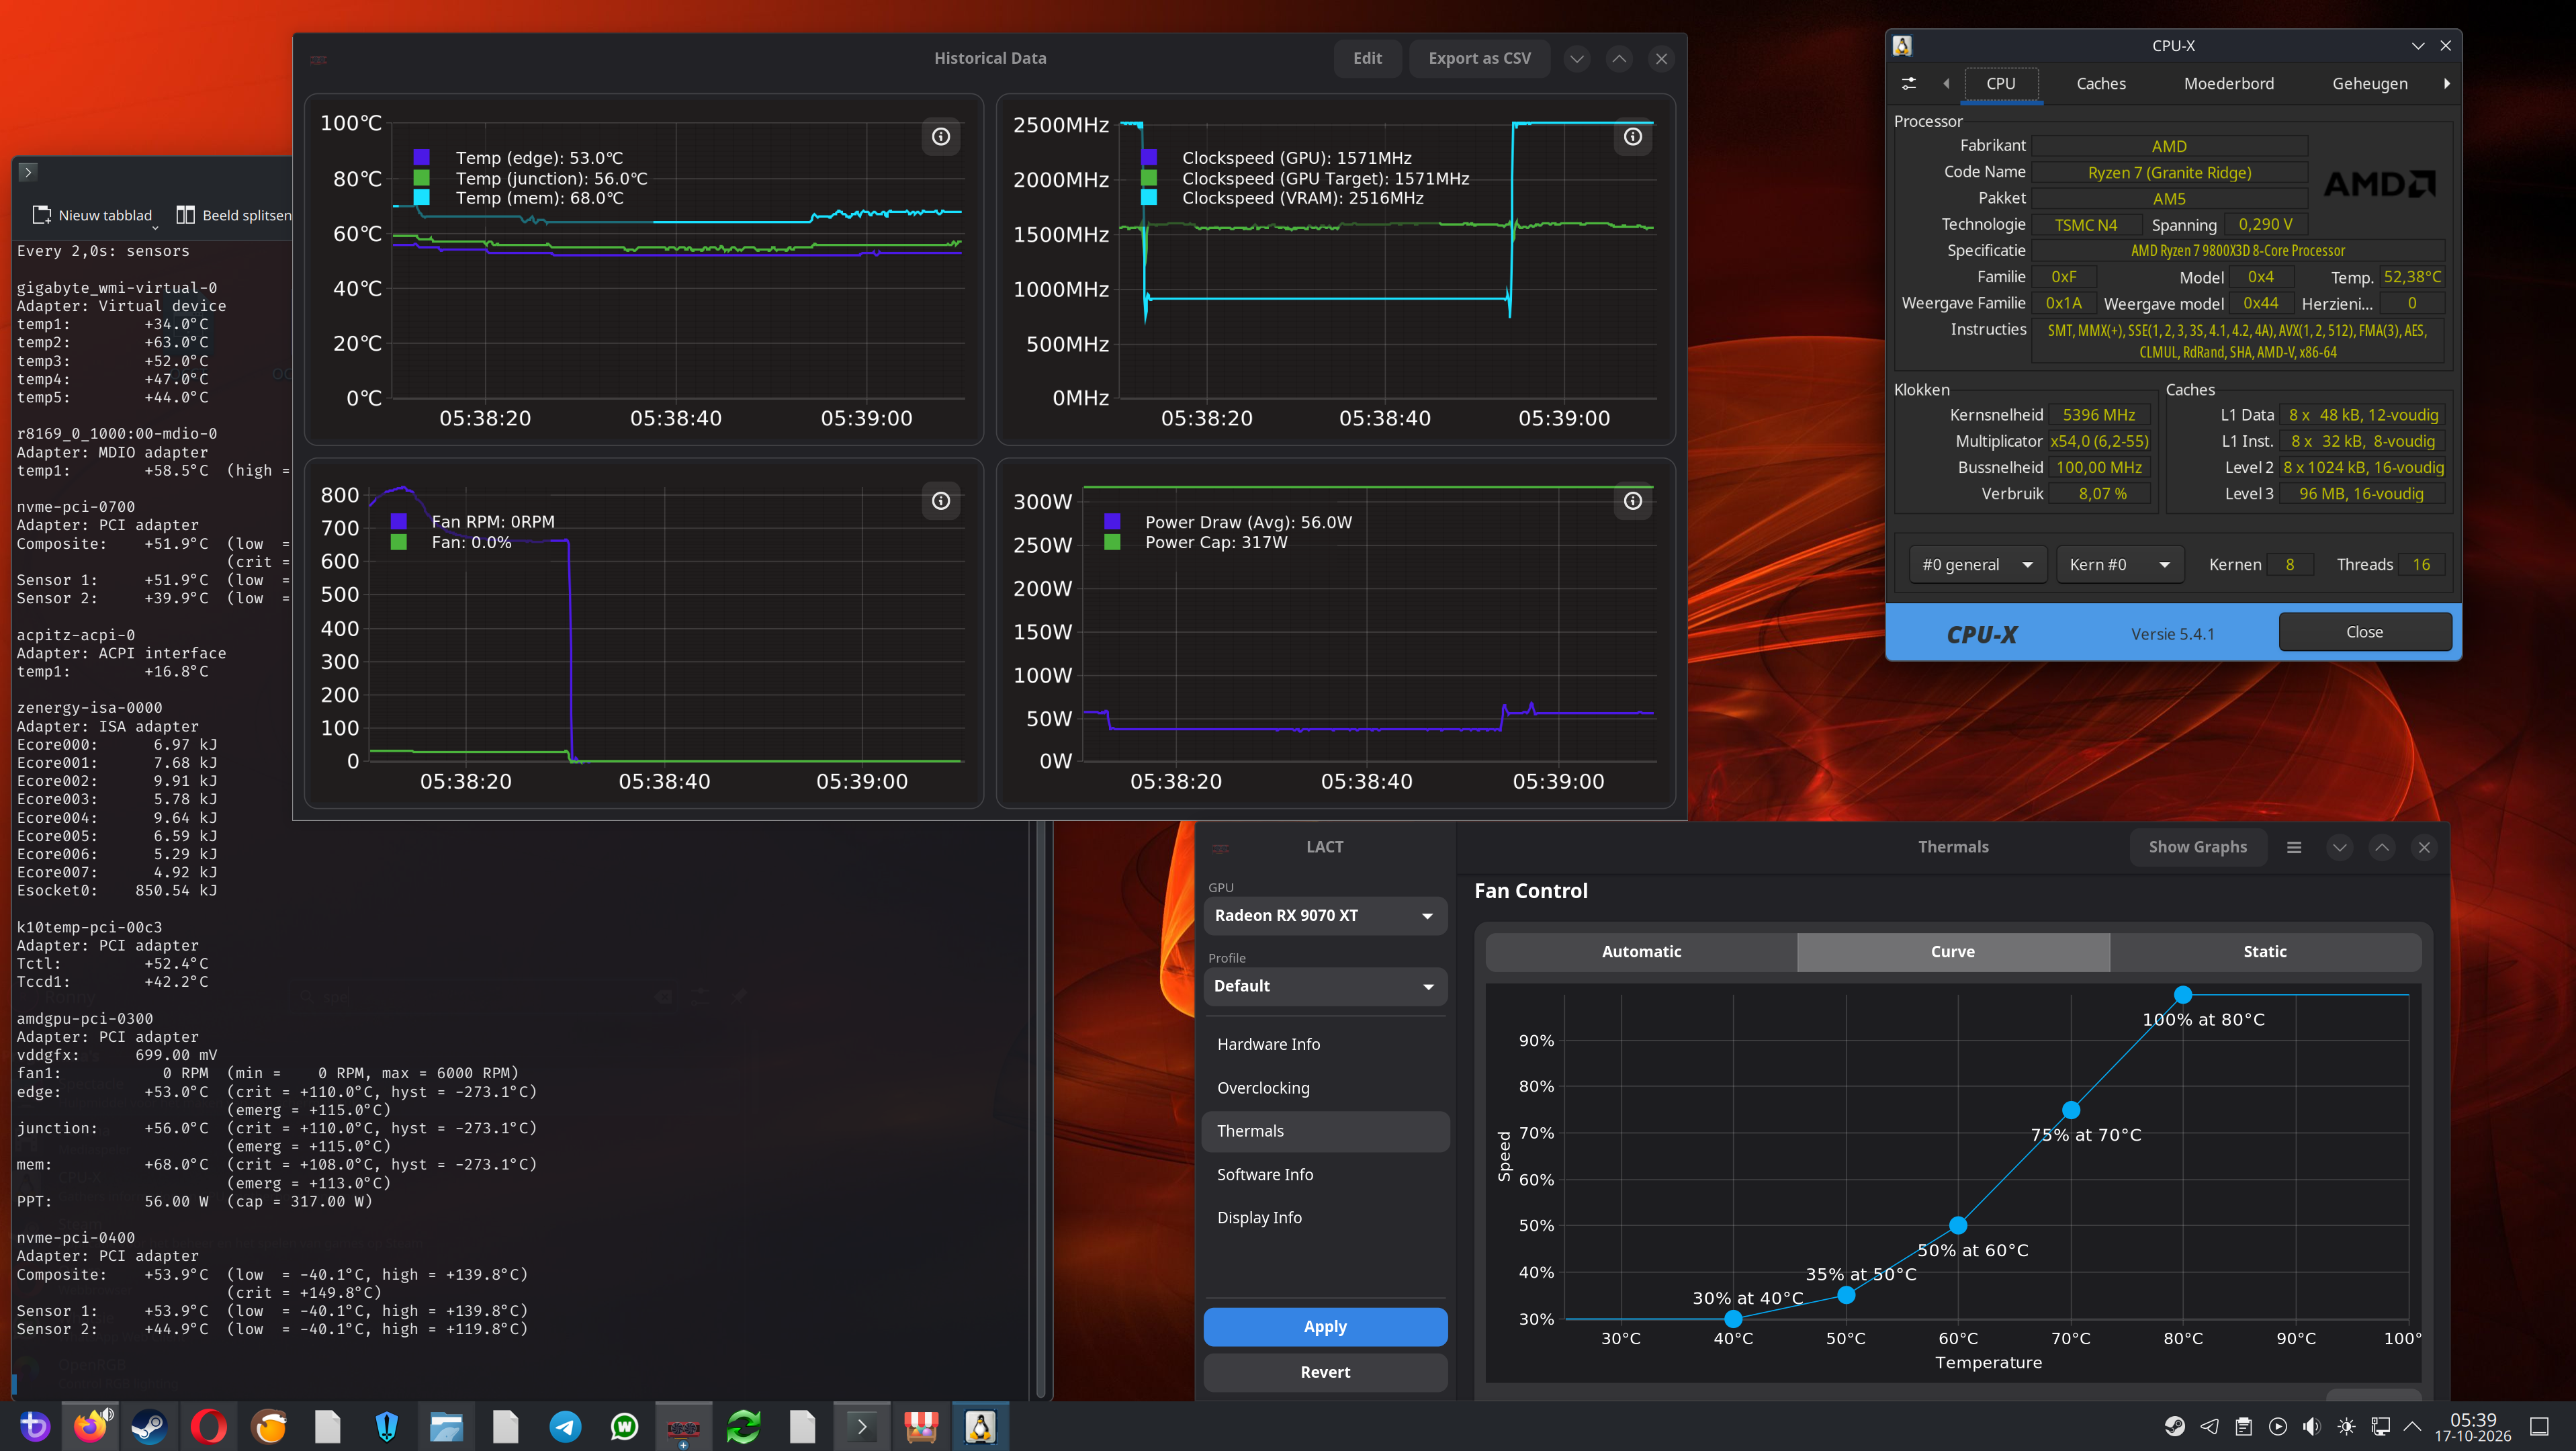Open Hardware Info in LACT sidebar
2576x1451 pixels.
coord(1325,1044)
